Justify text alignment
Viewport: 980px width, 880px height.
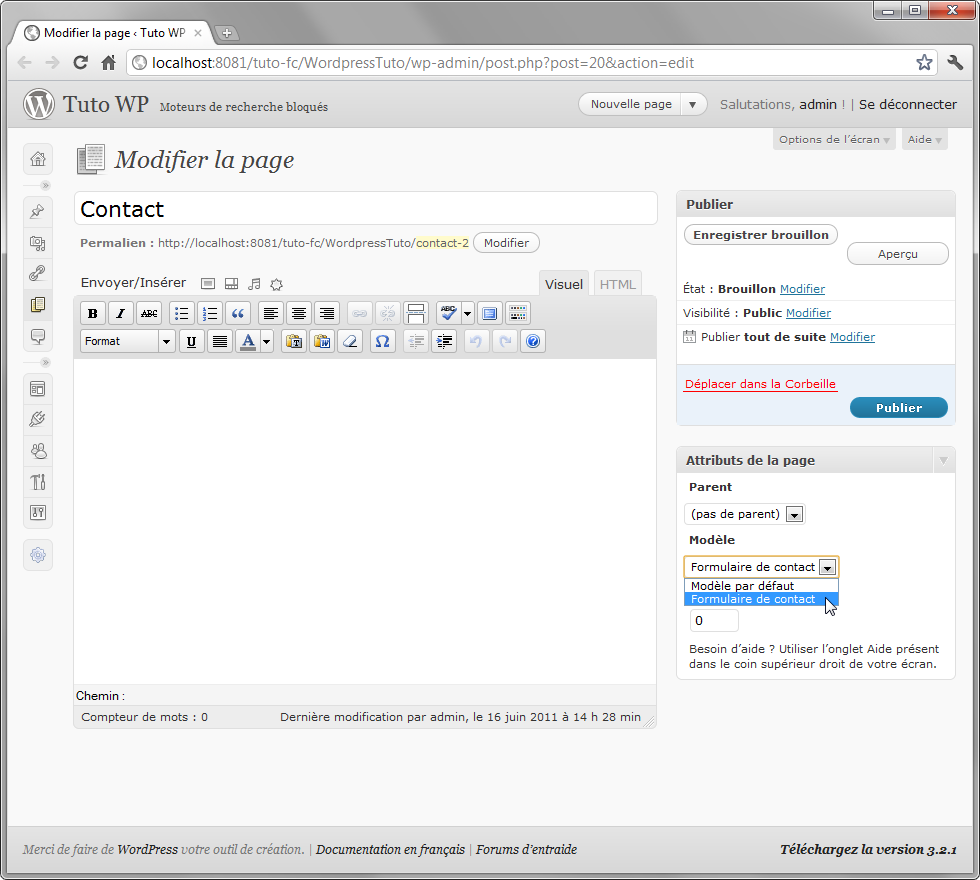tap(220, 341)
